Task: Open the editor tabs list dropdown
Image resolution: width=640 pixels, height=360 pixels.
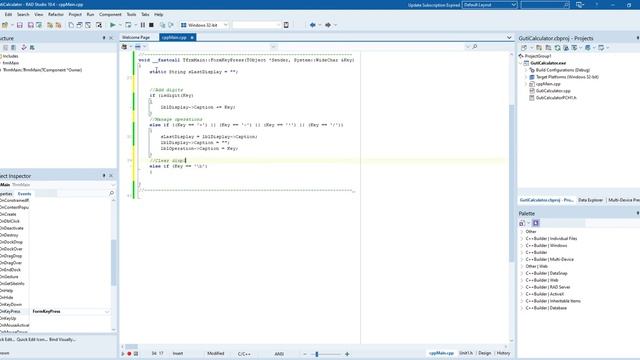Action: coord(509,38)
